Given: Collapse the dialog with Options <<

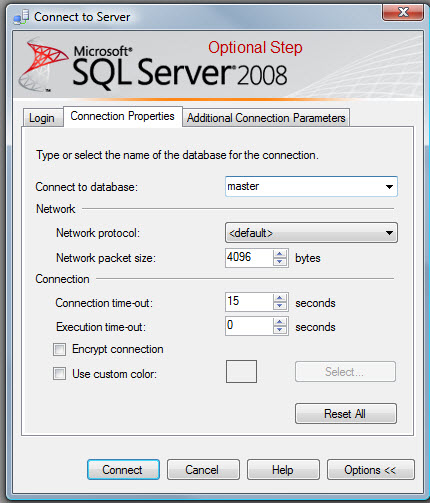Looking at the screenshot, I should pos(371,470).
